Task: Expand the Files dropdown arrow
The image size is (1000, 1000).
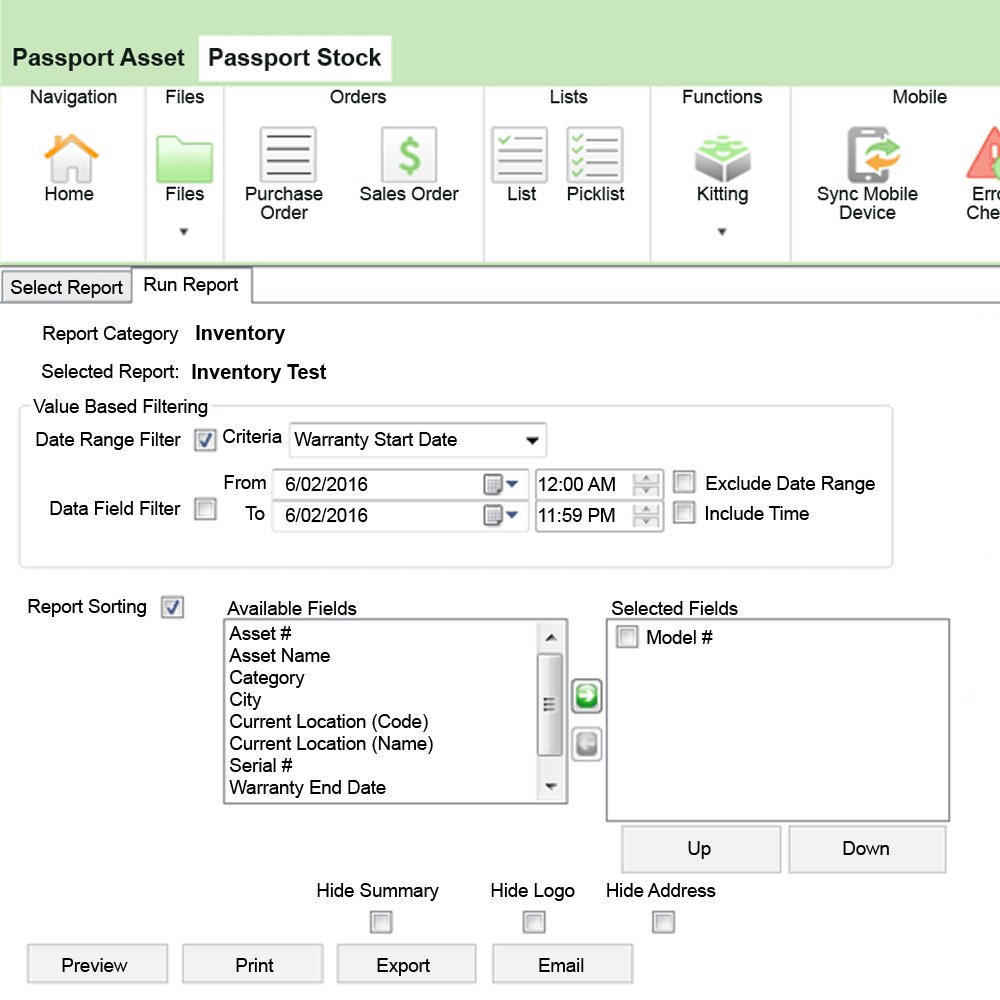Action: click(184, 232)
